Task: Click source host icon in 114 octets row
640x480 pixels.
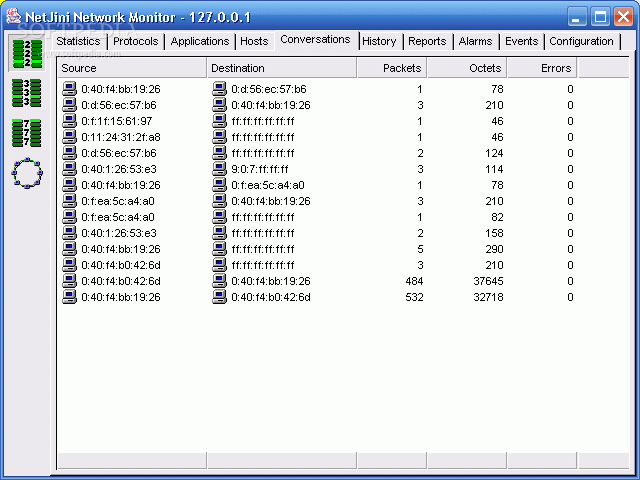Action: click(x=69, y=169)
